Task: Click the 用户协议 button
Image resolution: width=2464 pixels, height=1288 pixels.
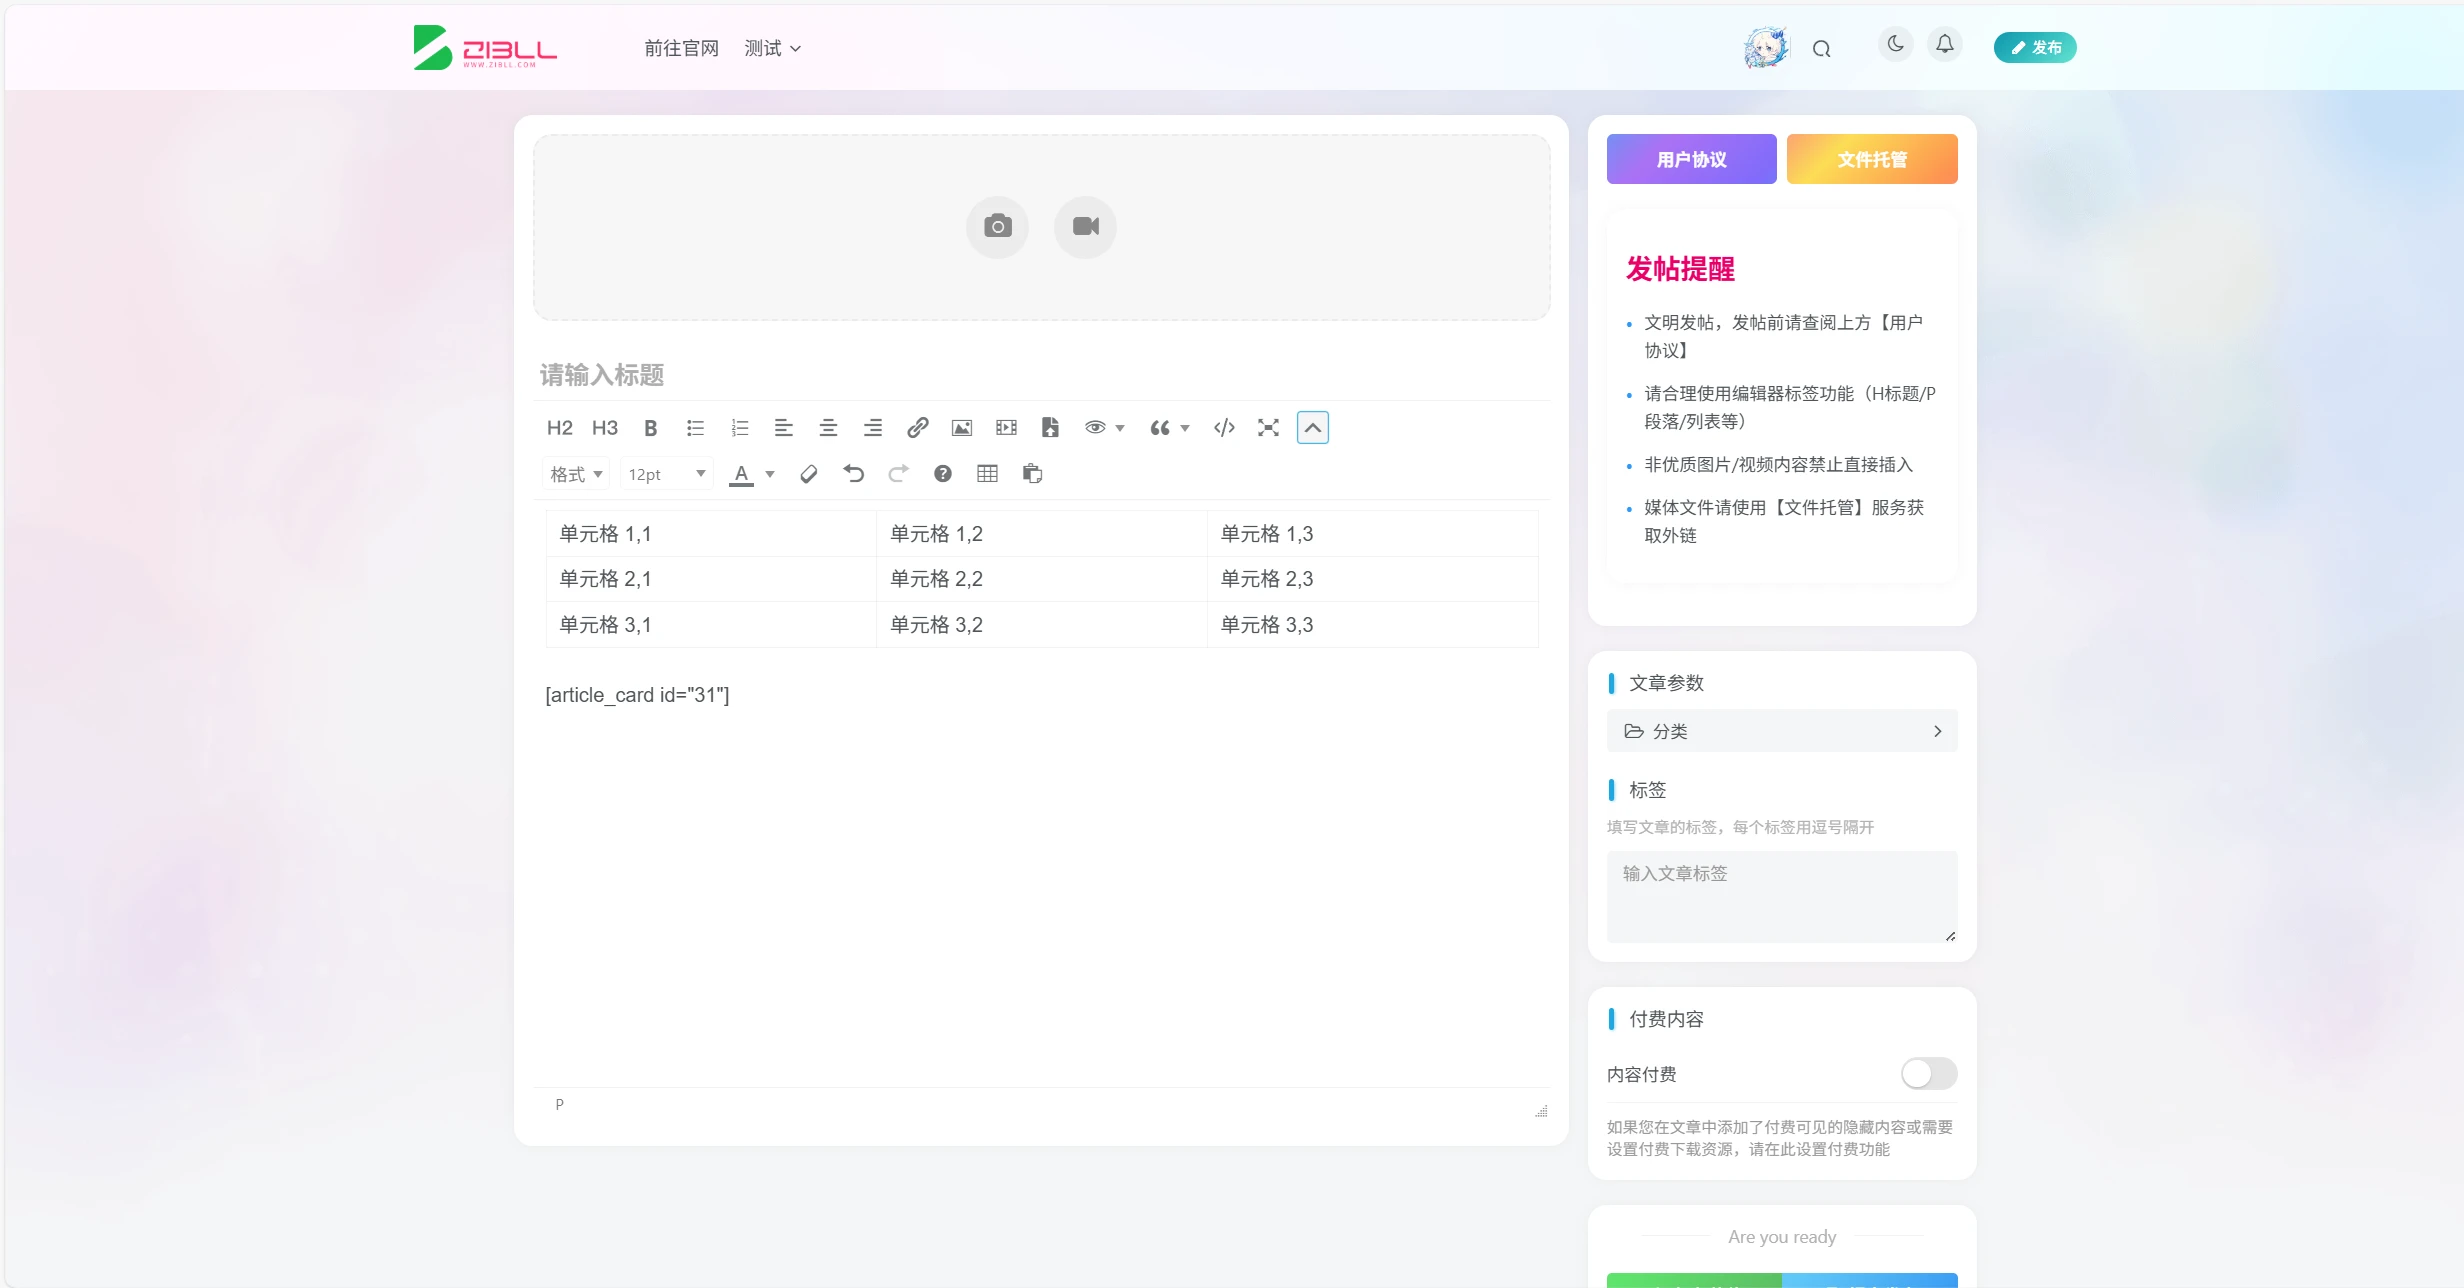Action: [1691, 159]
